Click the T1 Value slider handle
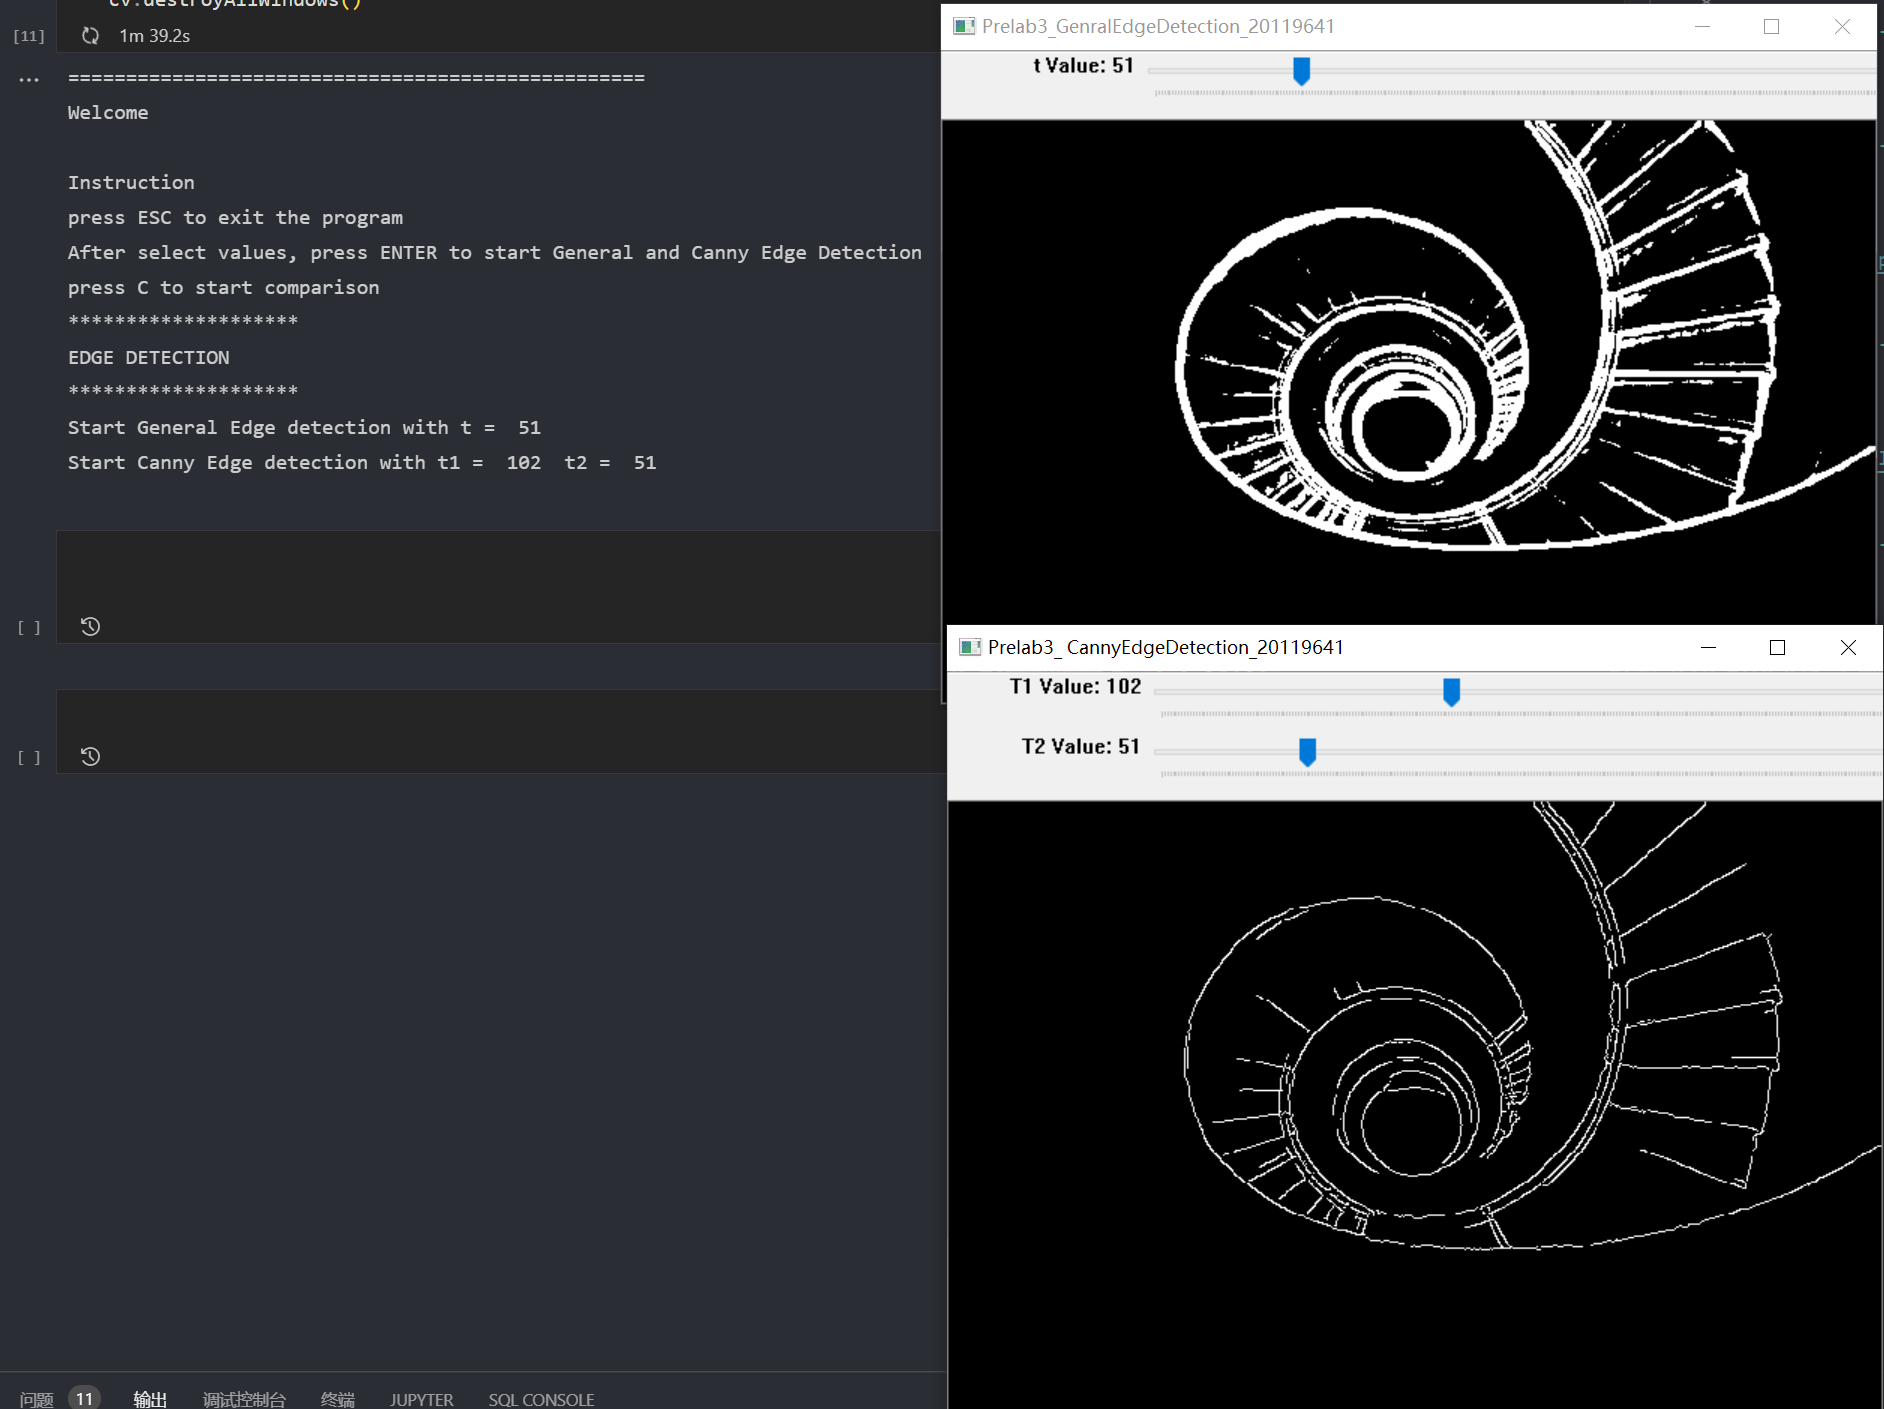The height and width of the screenshot is (1409, 1884). [1451, 692]
